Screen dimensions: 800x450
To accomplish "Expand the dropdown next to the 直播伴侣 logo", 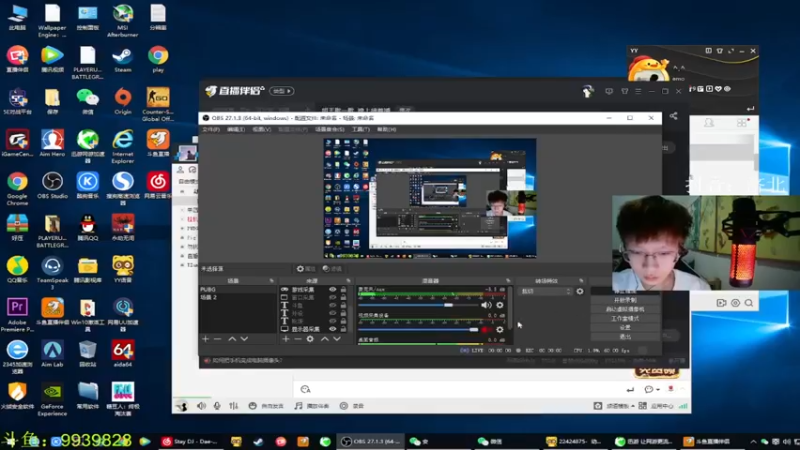I will coord(282,91).
